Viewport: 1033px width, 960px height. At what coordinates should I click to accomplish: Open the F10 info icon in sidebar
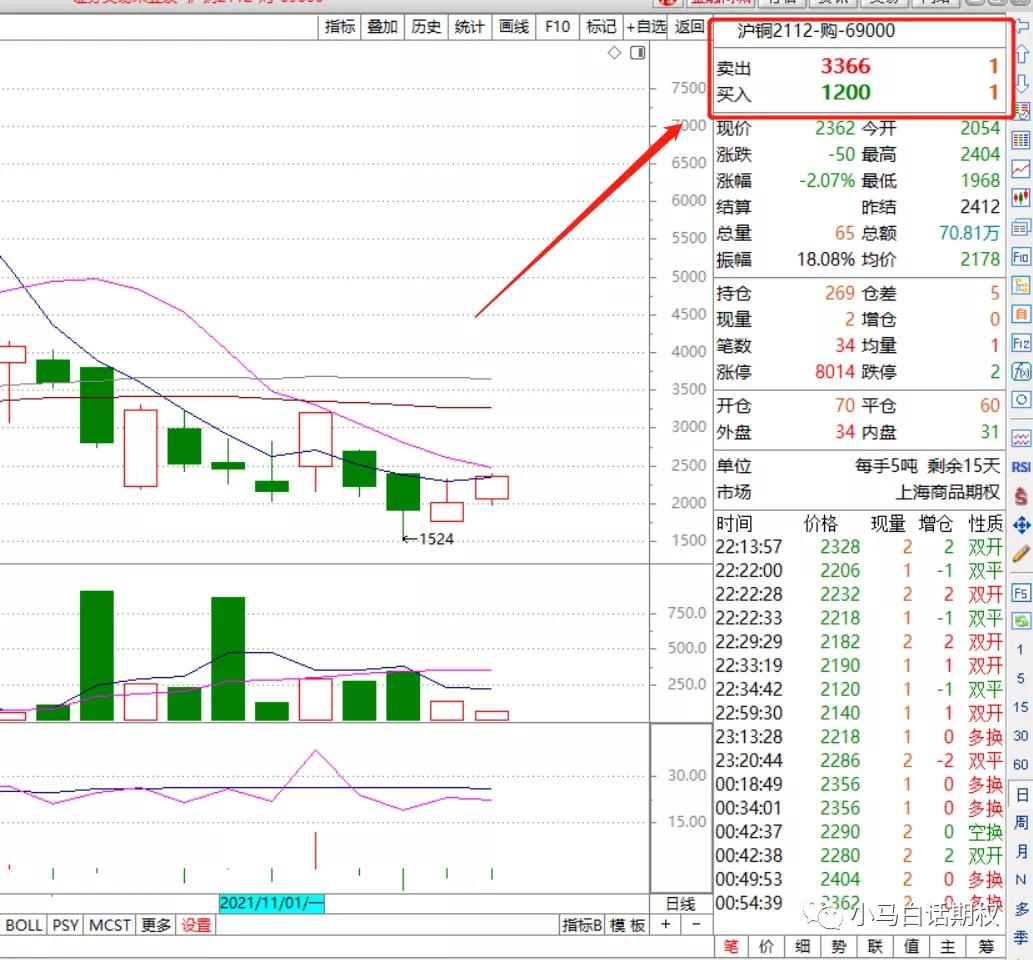point(1021,257)
